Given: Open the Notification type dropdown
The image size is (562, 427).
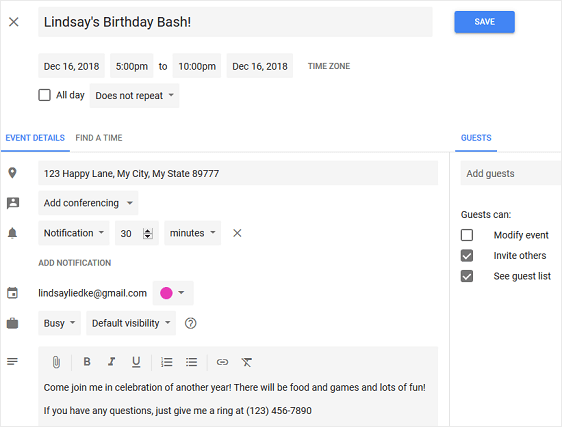Looking at the screenshot, I should [74, 233].
